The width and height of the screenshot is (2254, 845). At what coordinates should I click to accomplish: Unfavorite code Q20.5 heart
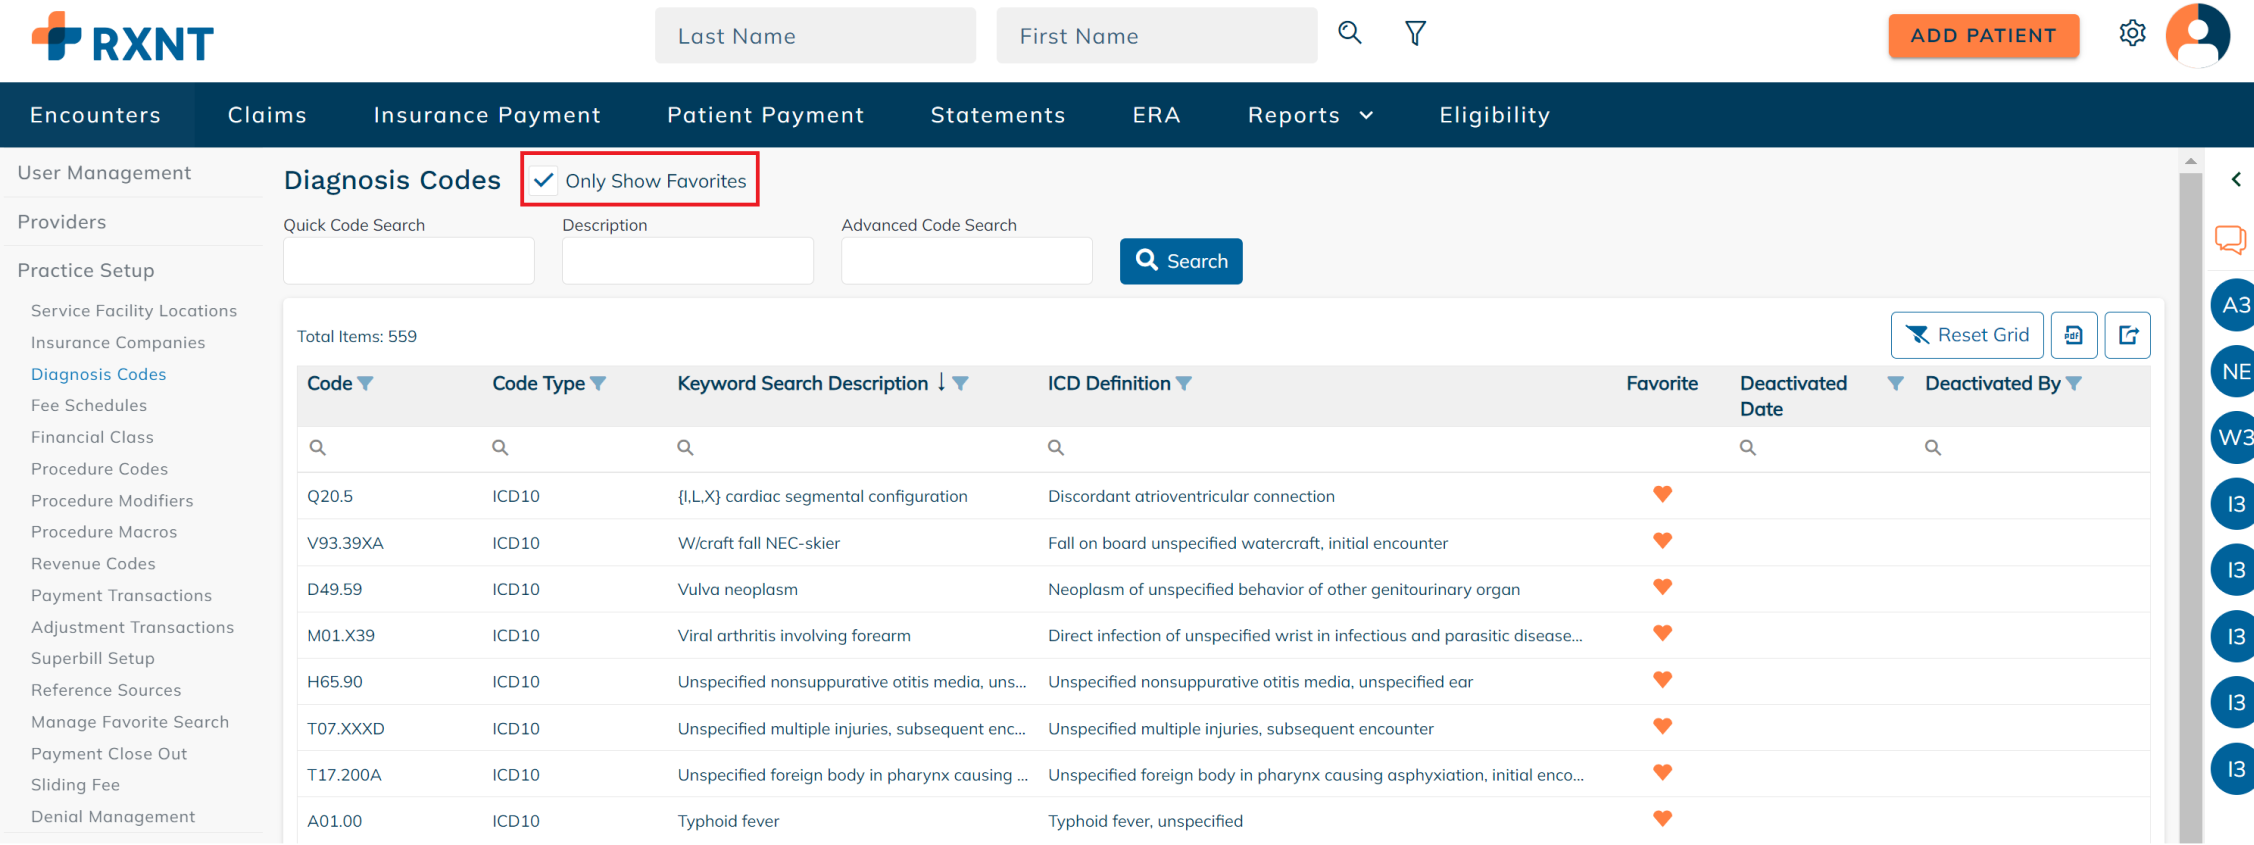coord(1662,494)
